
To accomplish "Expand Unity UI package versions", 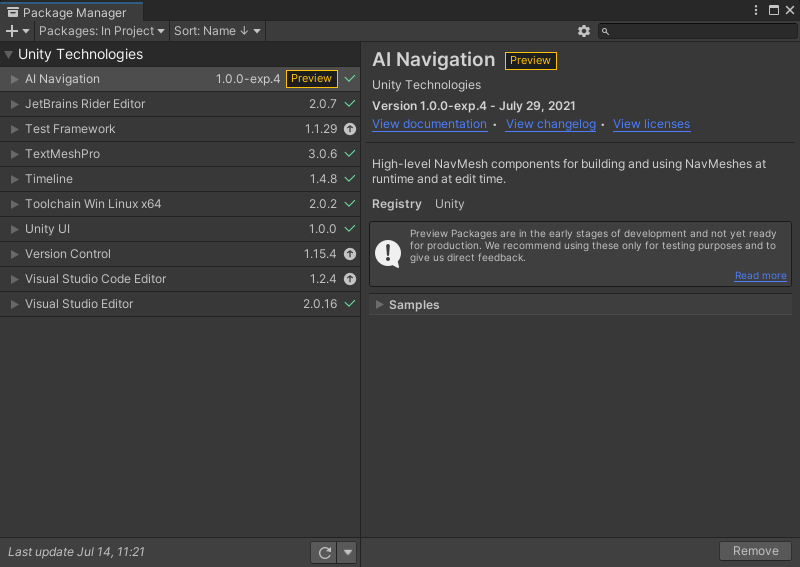I will tap(15, 229).
